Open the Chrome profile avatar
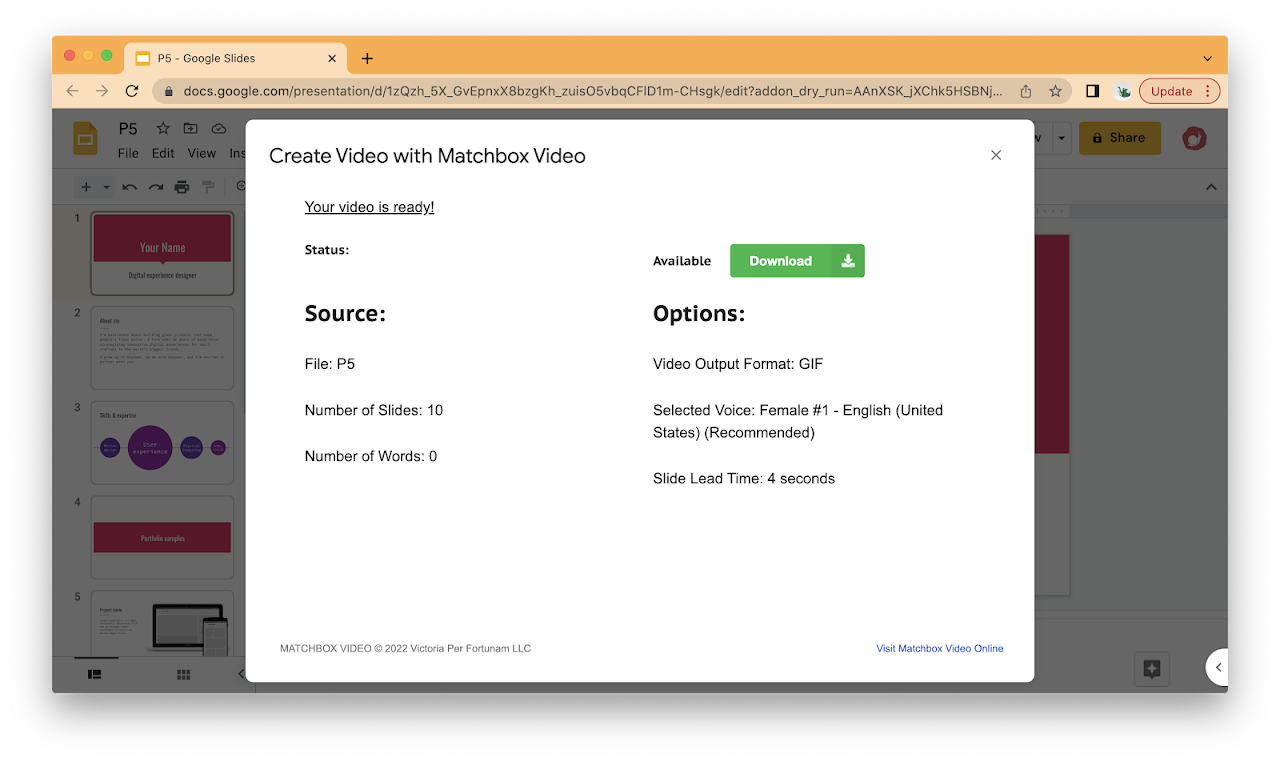Viewport: 1280px width, 762px height. coord(1123,91)
